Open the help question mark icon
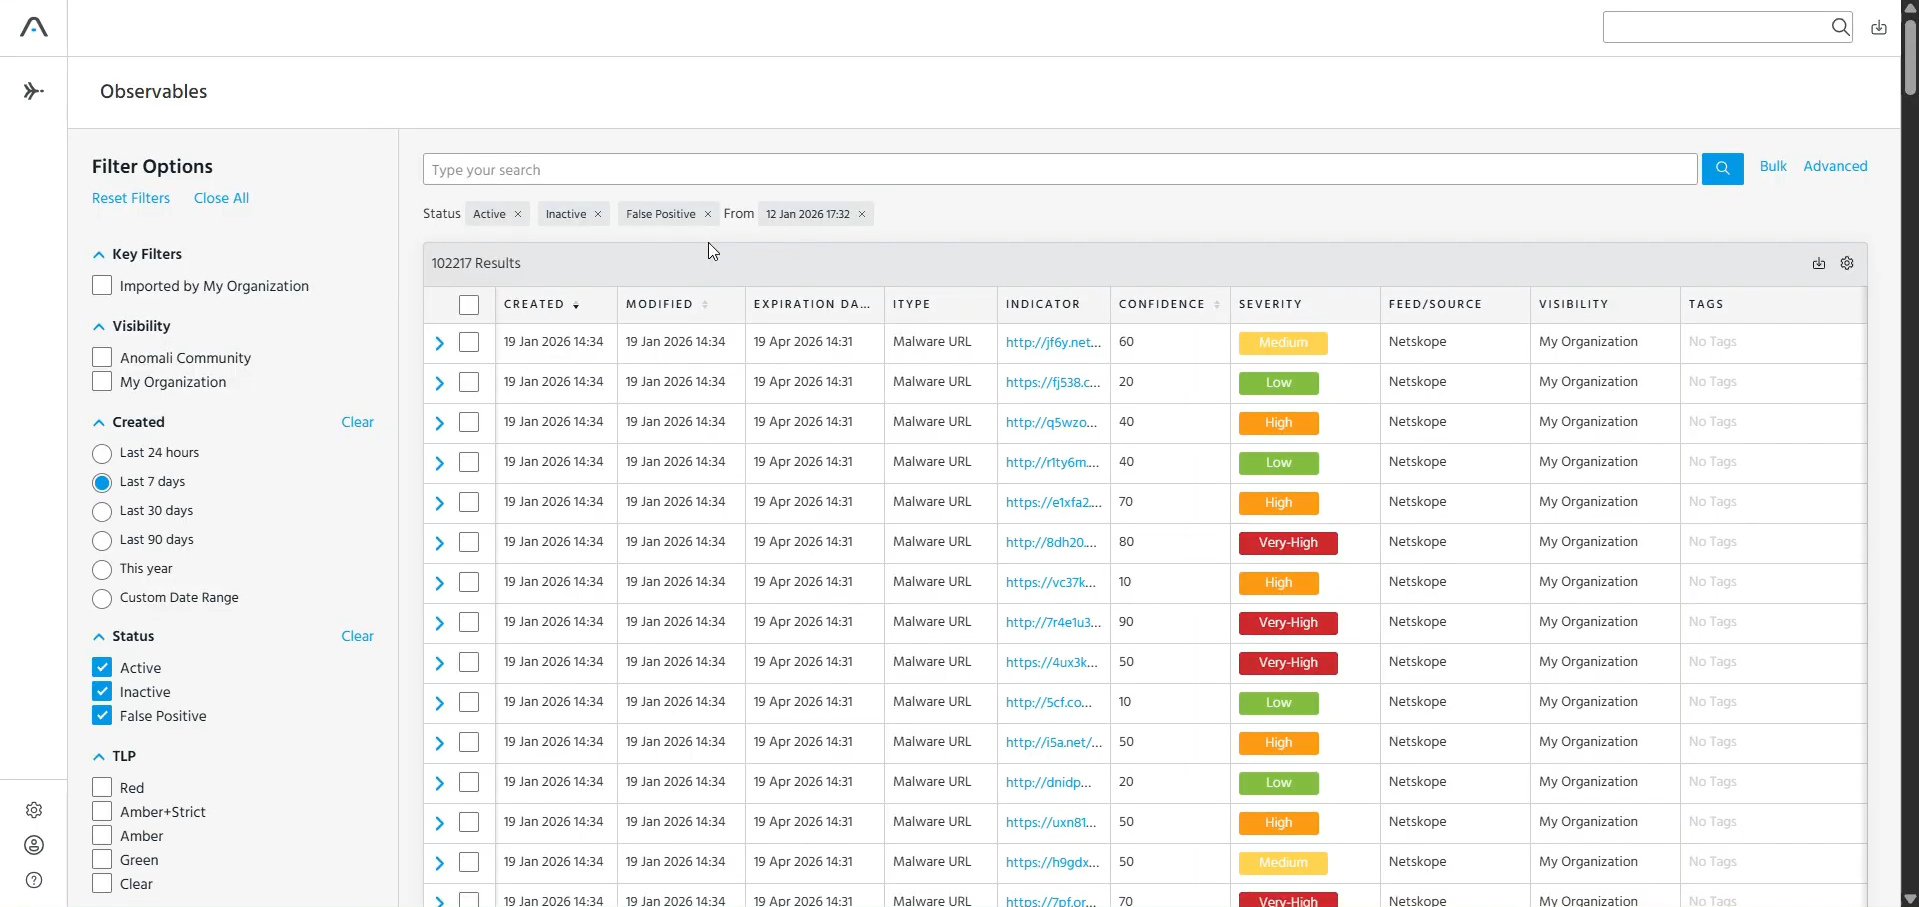The width and height of the screenshot is (1919, 907). 34,880
